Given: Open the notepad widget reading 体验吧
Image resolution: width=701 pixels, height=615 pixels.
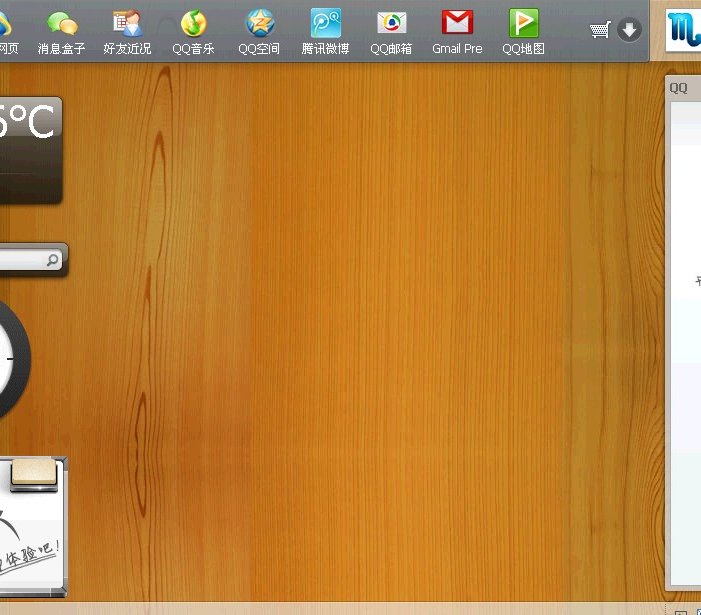Looking at the screenshot, I should tap(33, 527).
